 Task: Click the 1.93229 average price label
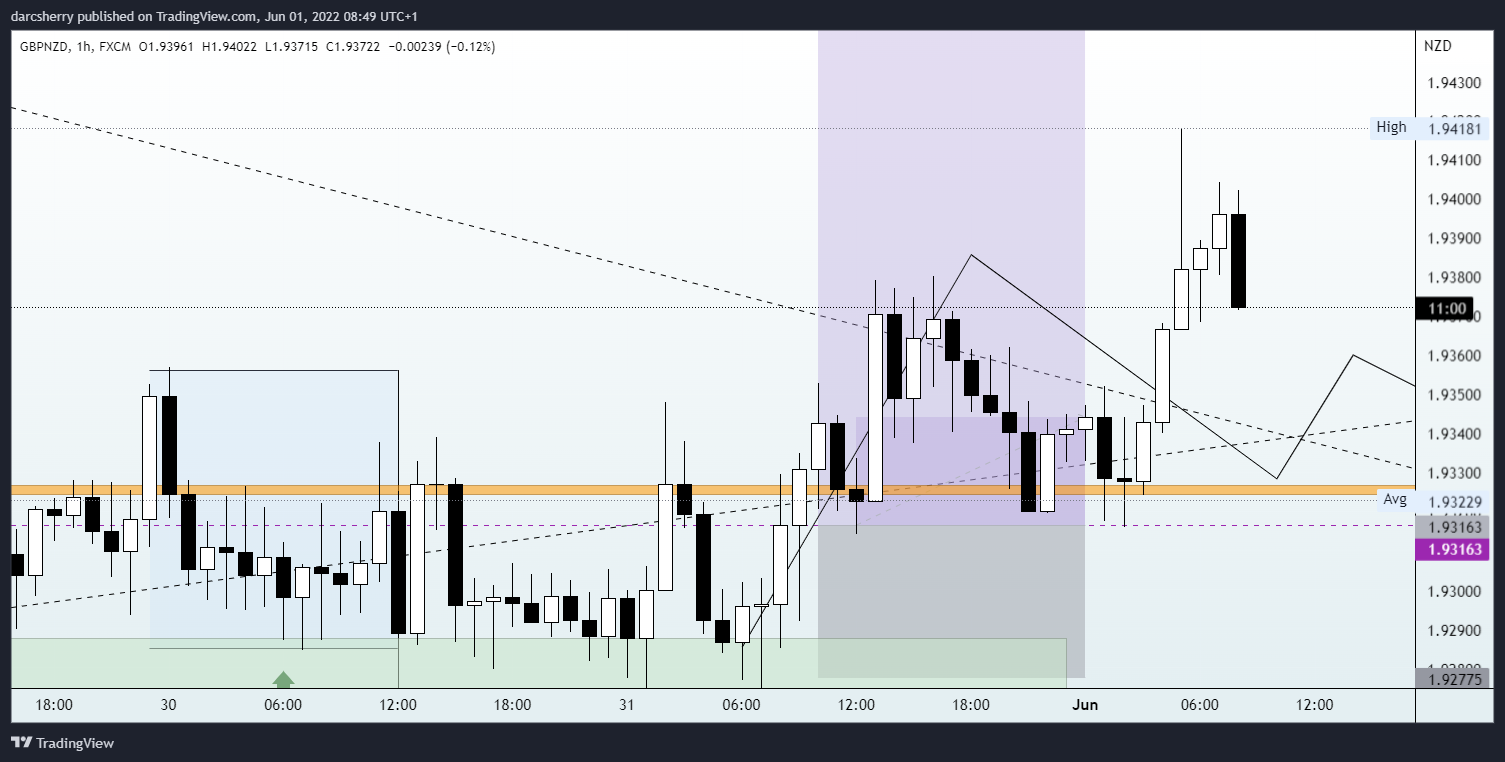pos(1453,500)
